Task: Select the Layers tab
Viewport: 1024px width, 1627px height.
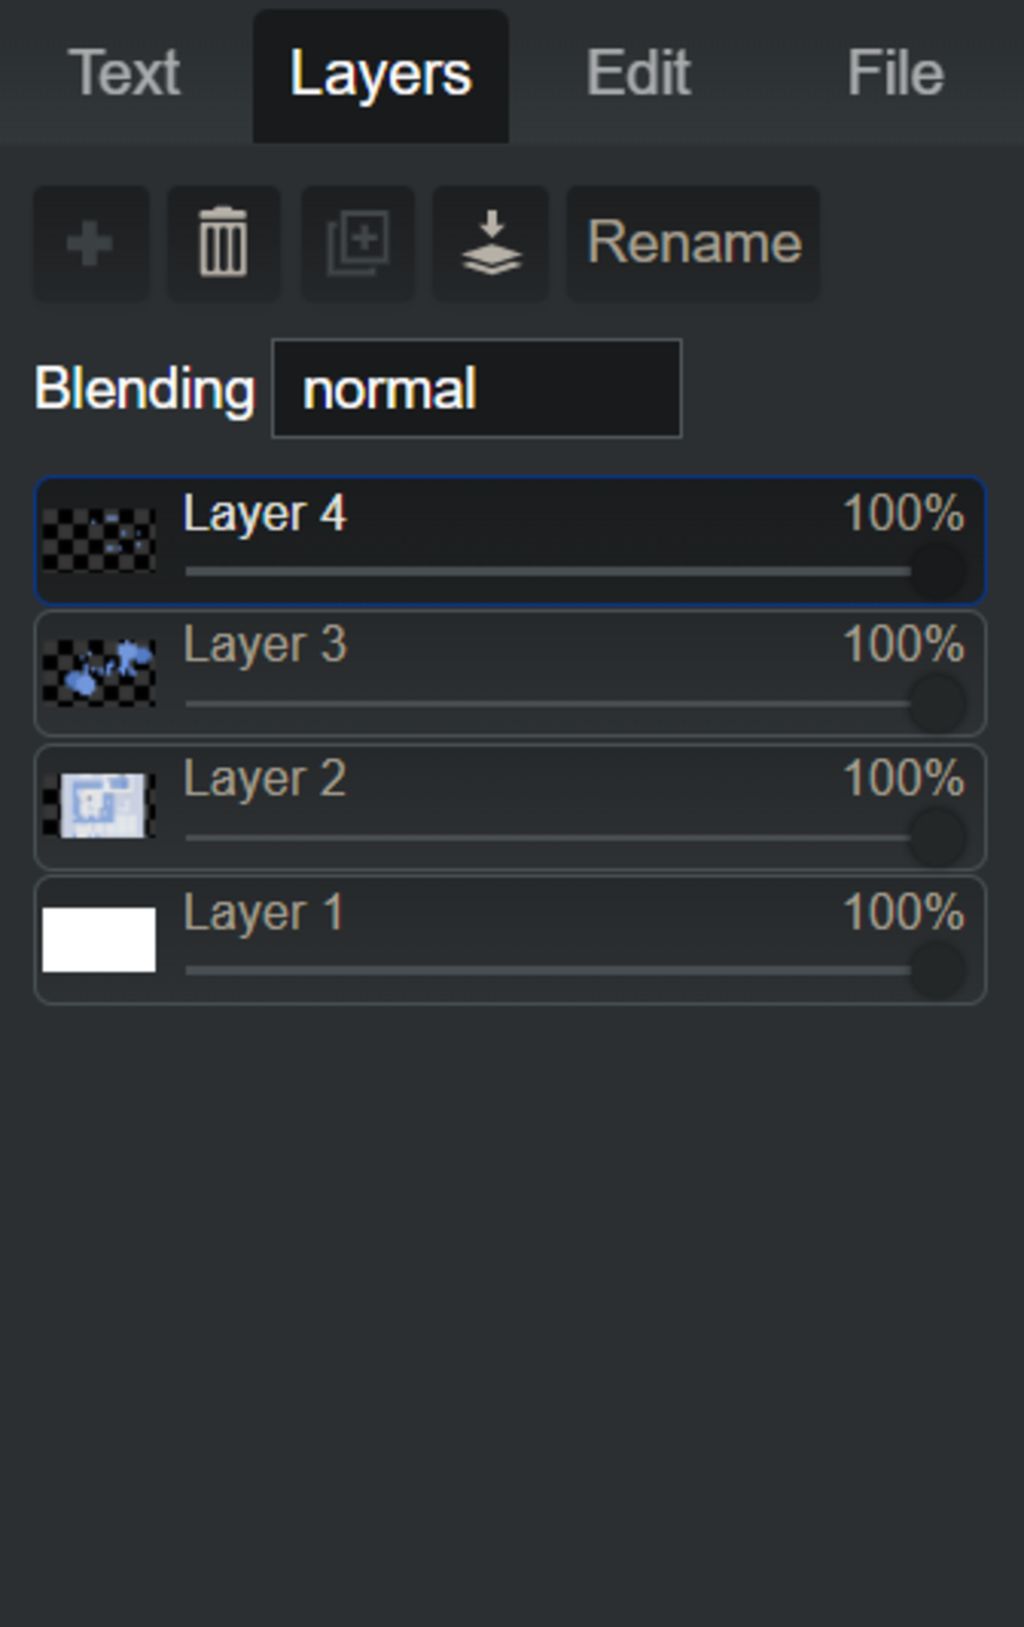Action: (380, 76)
